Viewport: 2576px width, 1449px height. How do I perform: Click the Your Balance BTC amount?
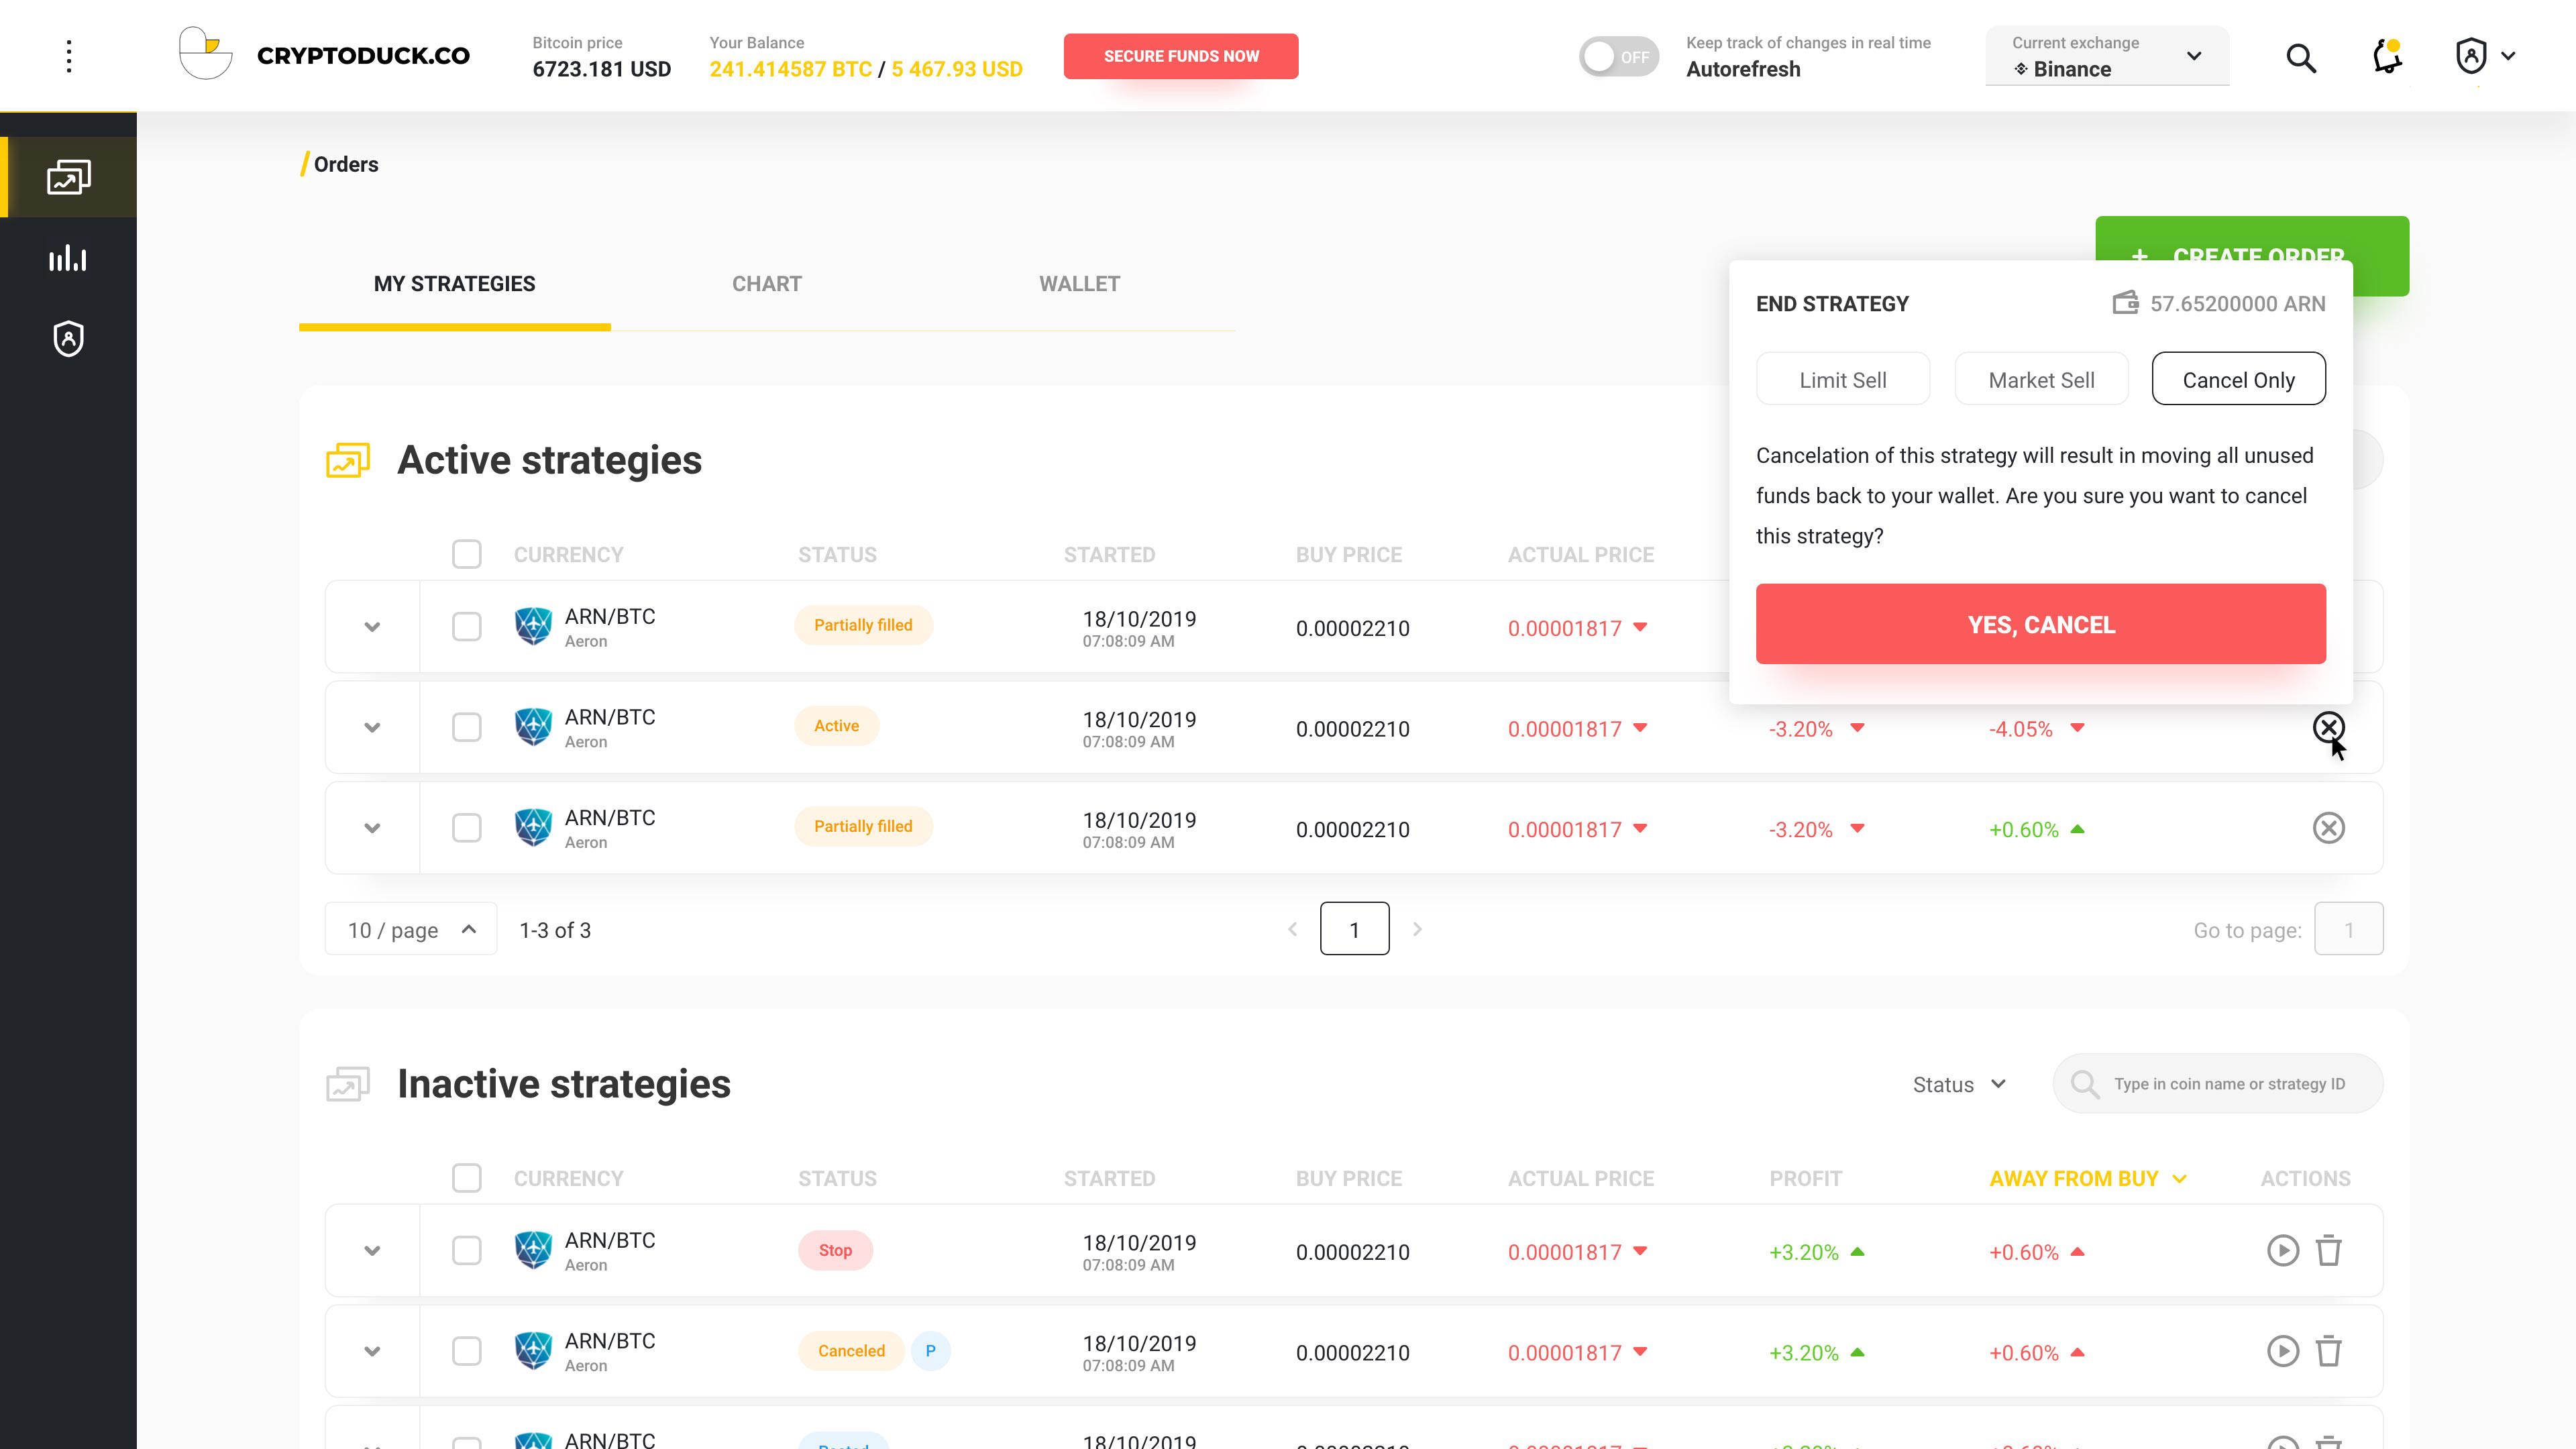[x=790, y=69]
